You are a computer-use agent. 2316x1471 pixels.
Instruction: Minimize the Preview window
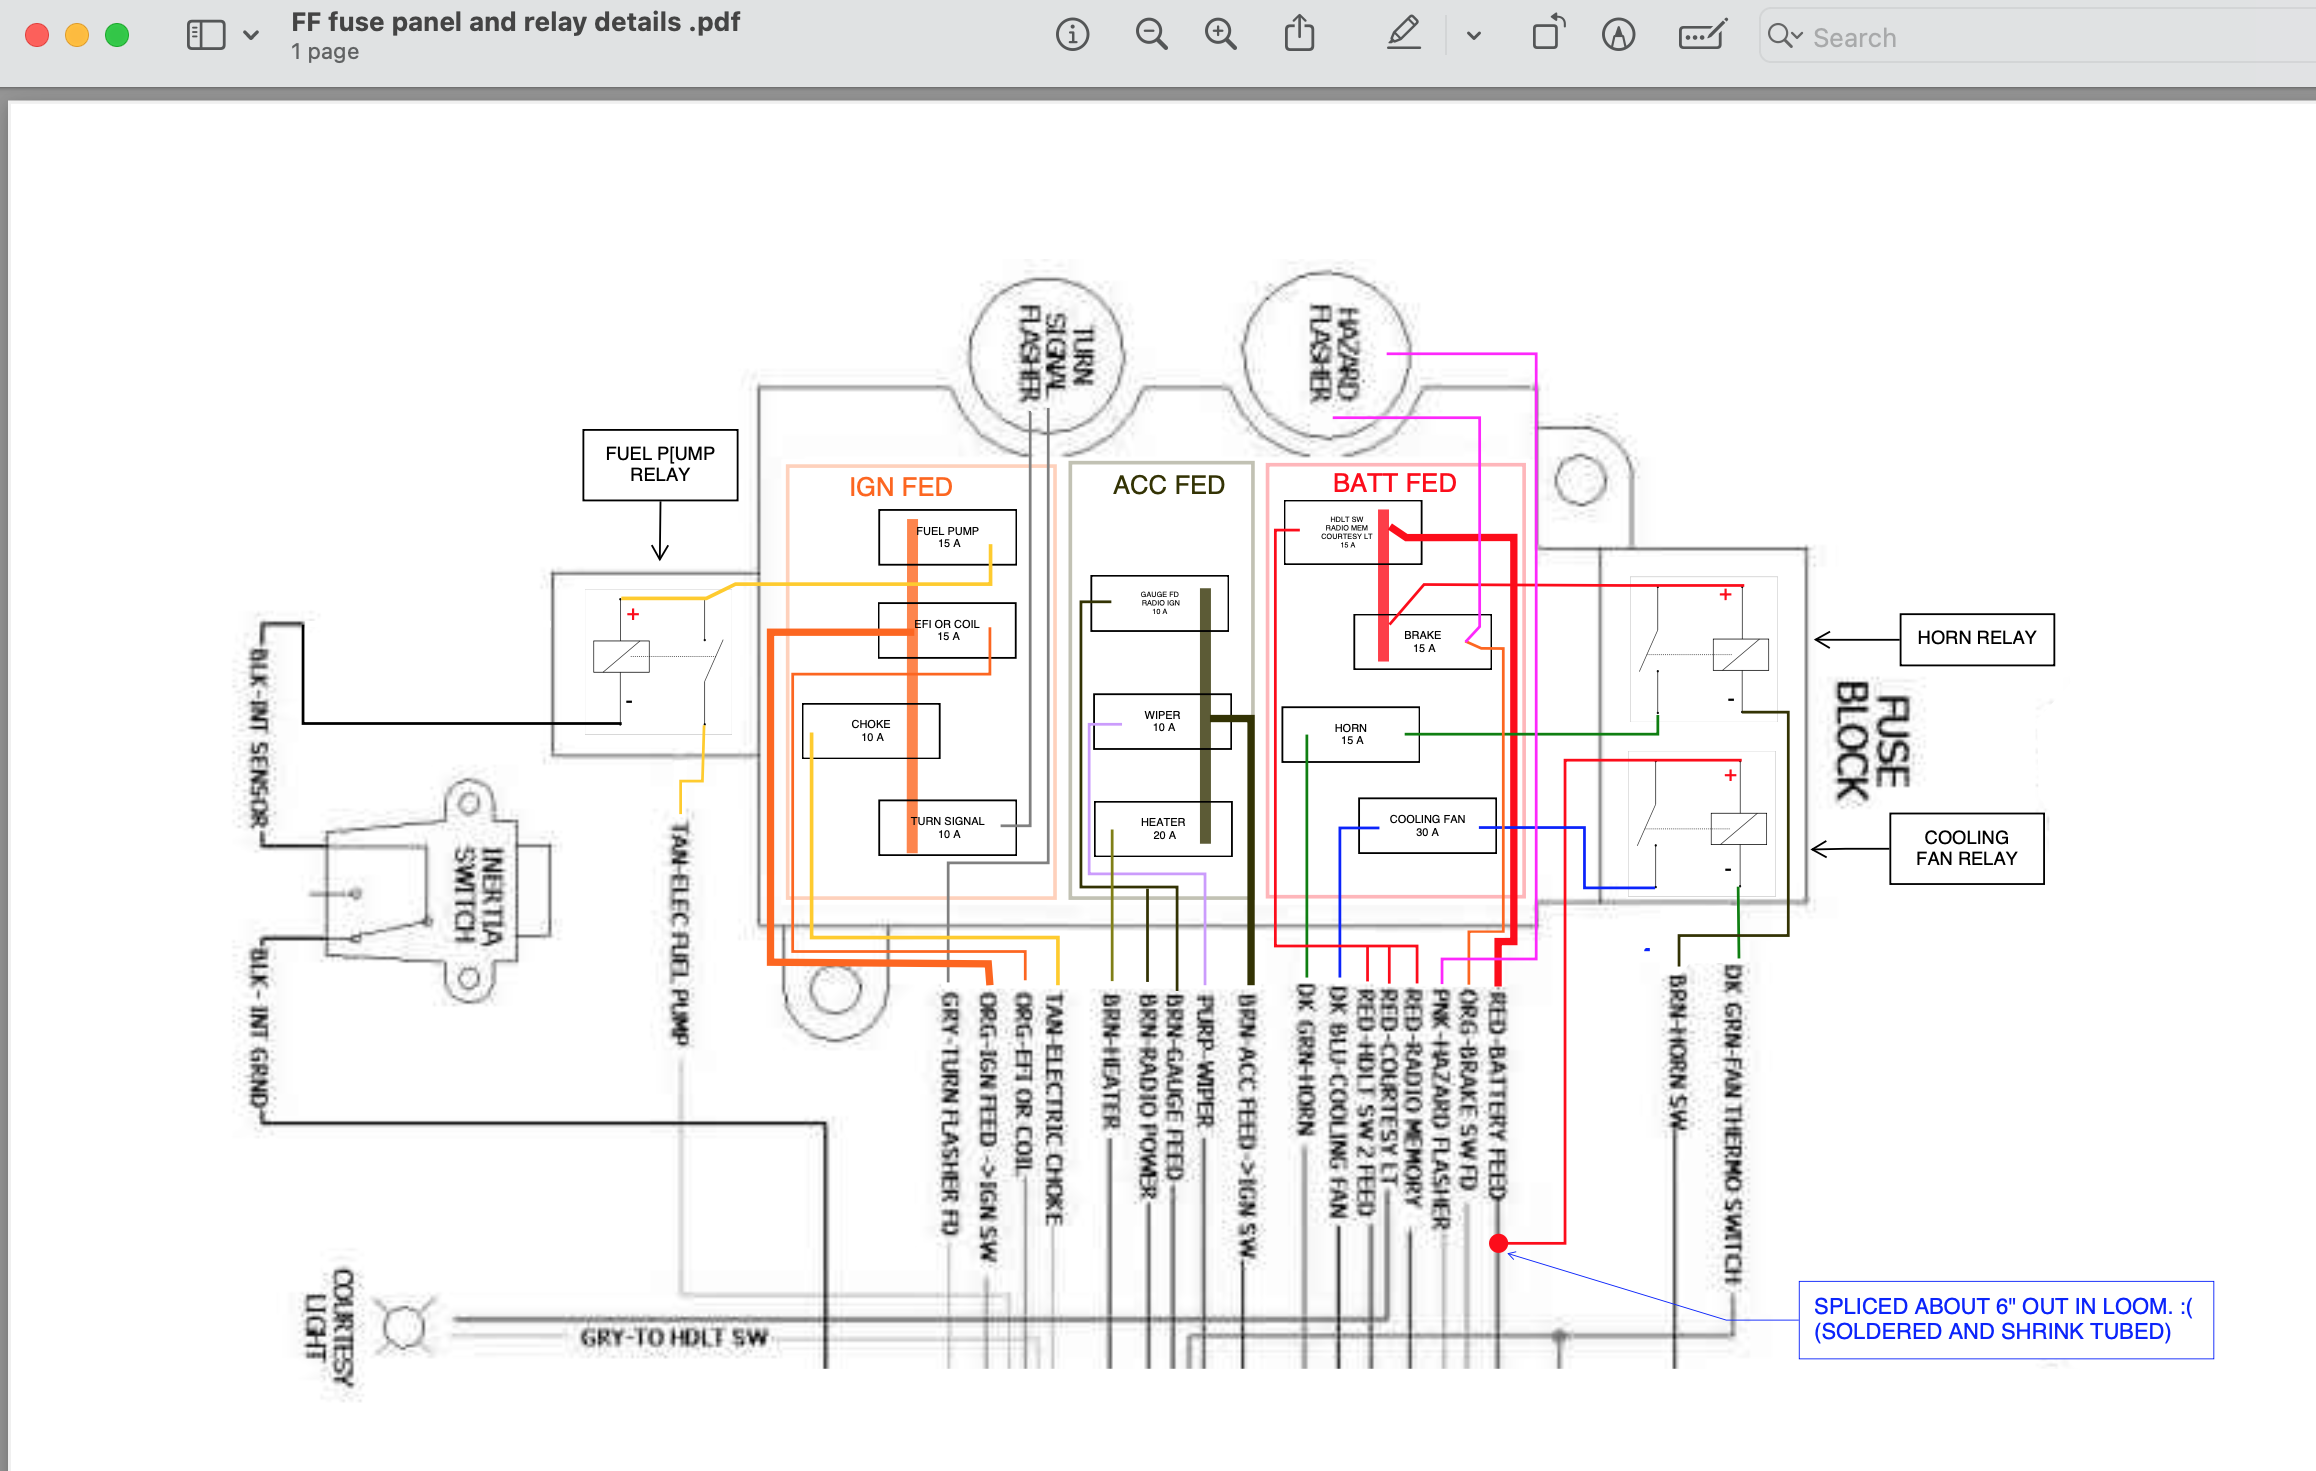77,36
